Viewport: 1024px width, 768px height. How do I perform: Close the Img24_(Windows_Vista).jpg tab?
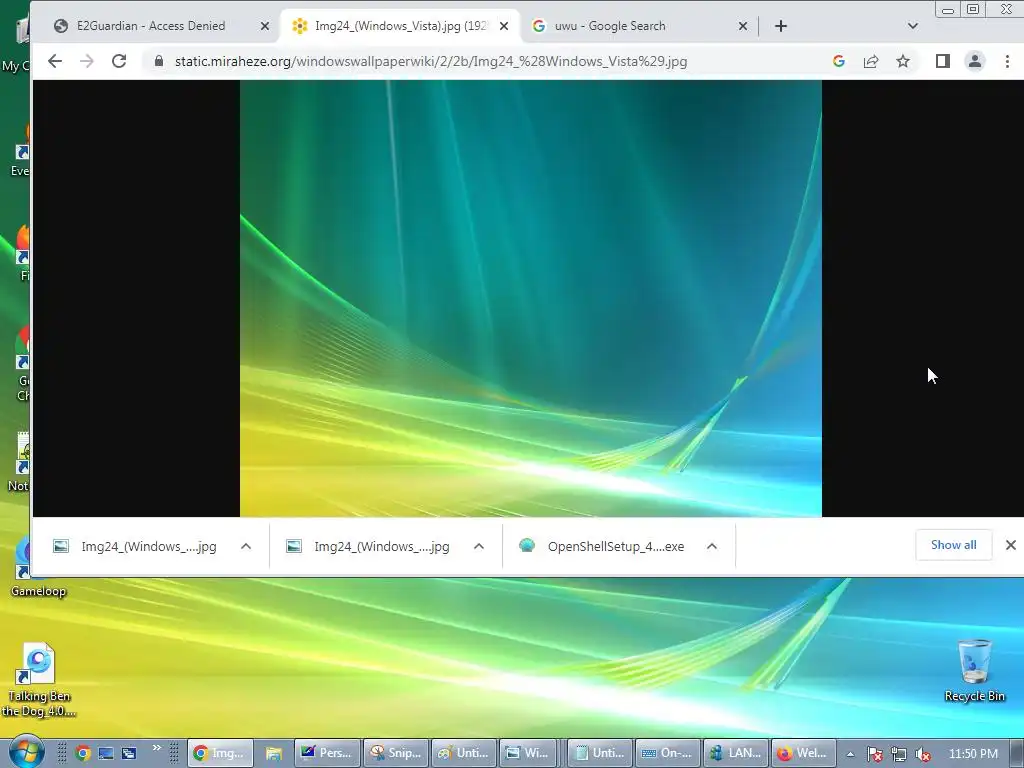(504, 26)
